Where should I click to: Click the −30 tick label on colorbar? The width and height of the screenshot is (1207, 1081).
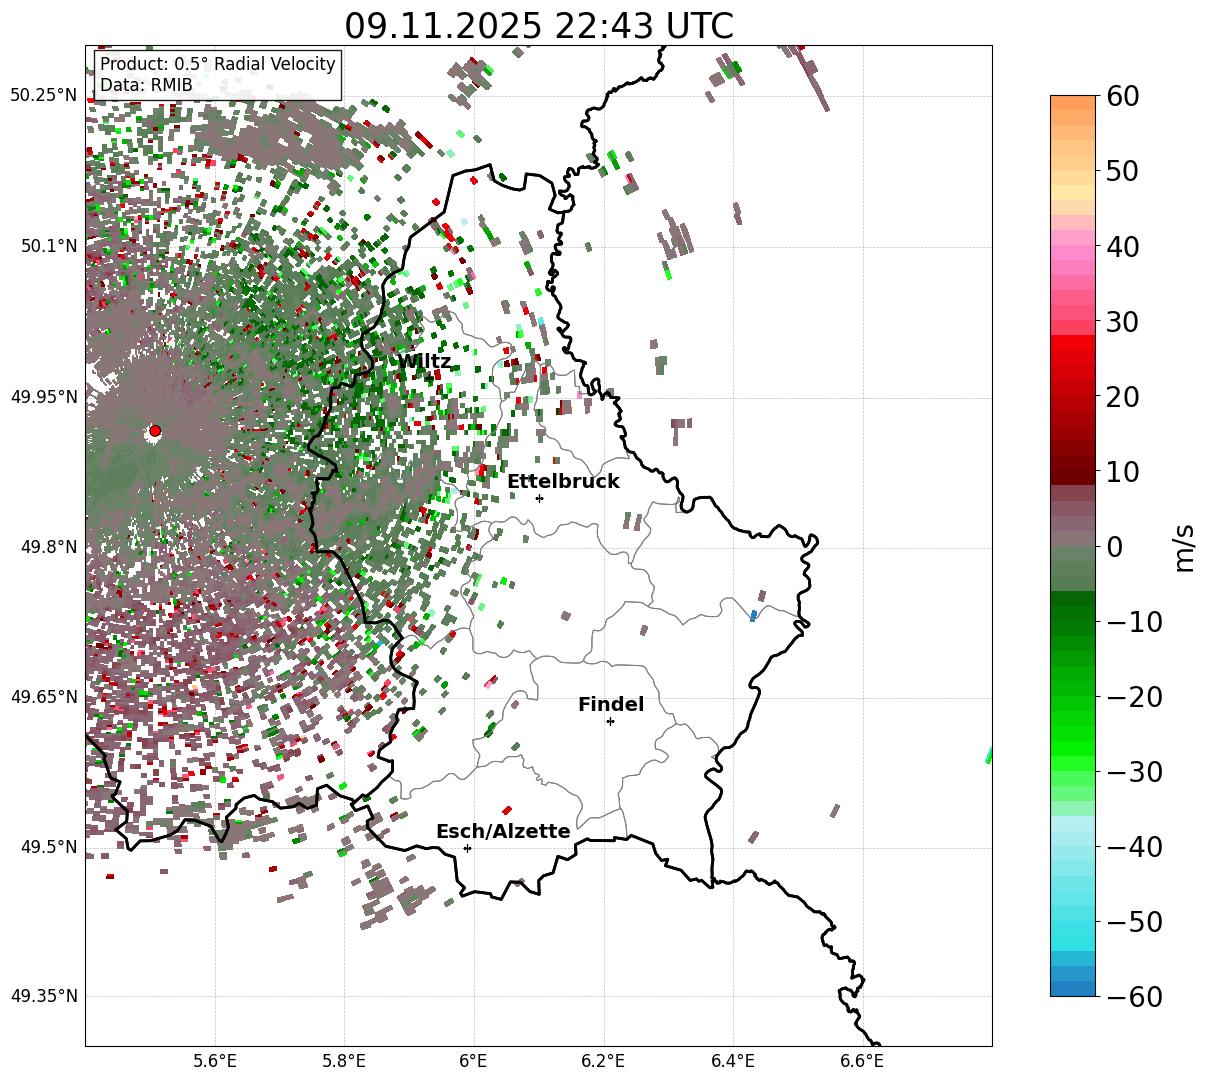[1133, 772]
